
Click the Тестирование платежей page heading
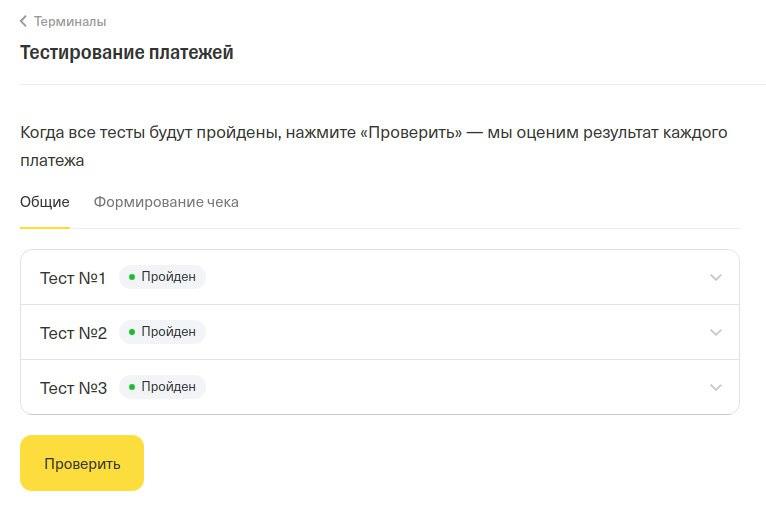coord(127,53)
